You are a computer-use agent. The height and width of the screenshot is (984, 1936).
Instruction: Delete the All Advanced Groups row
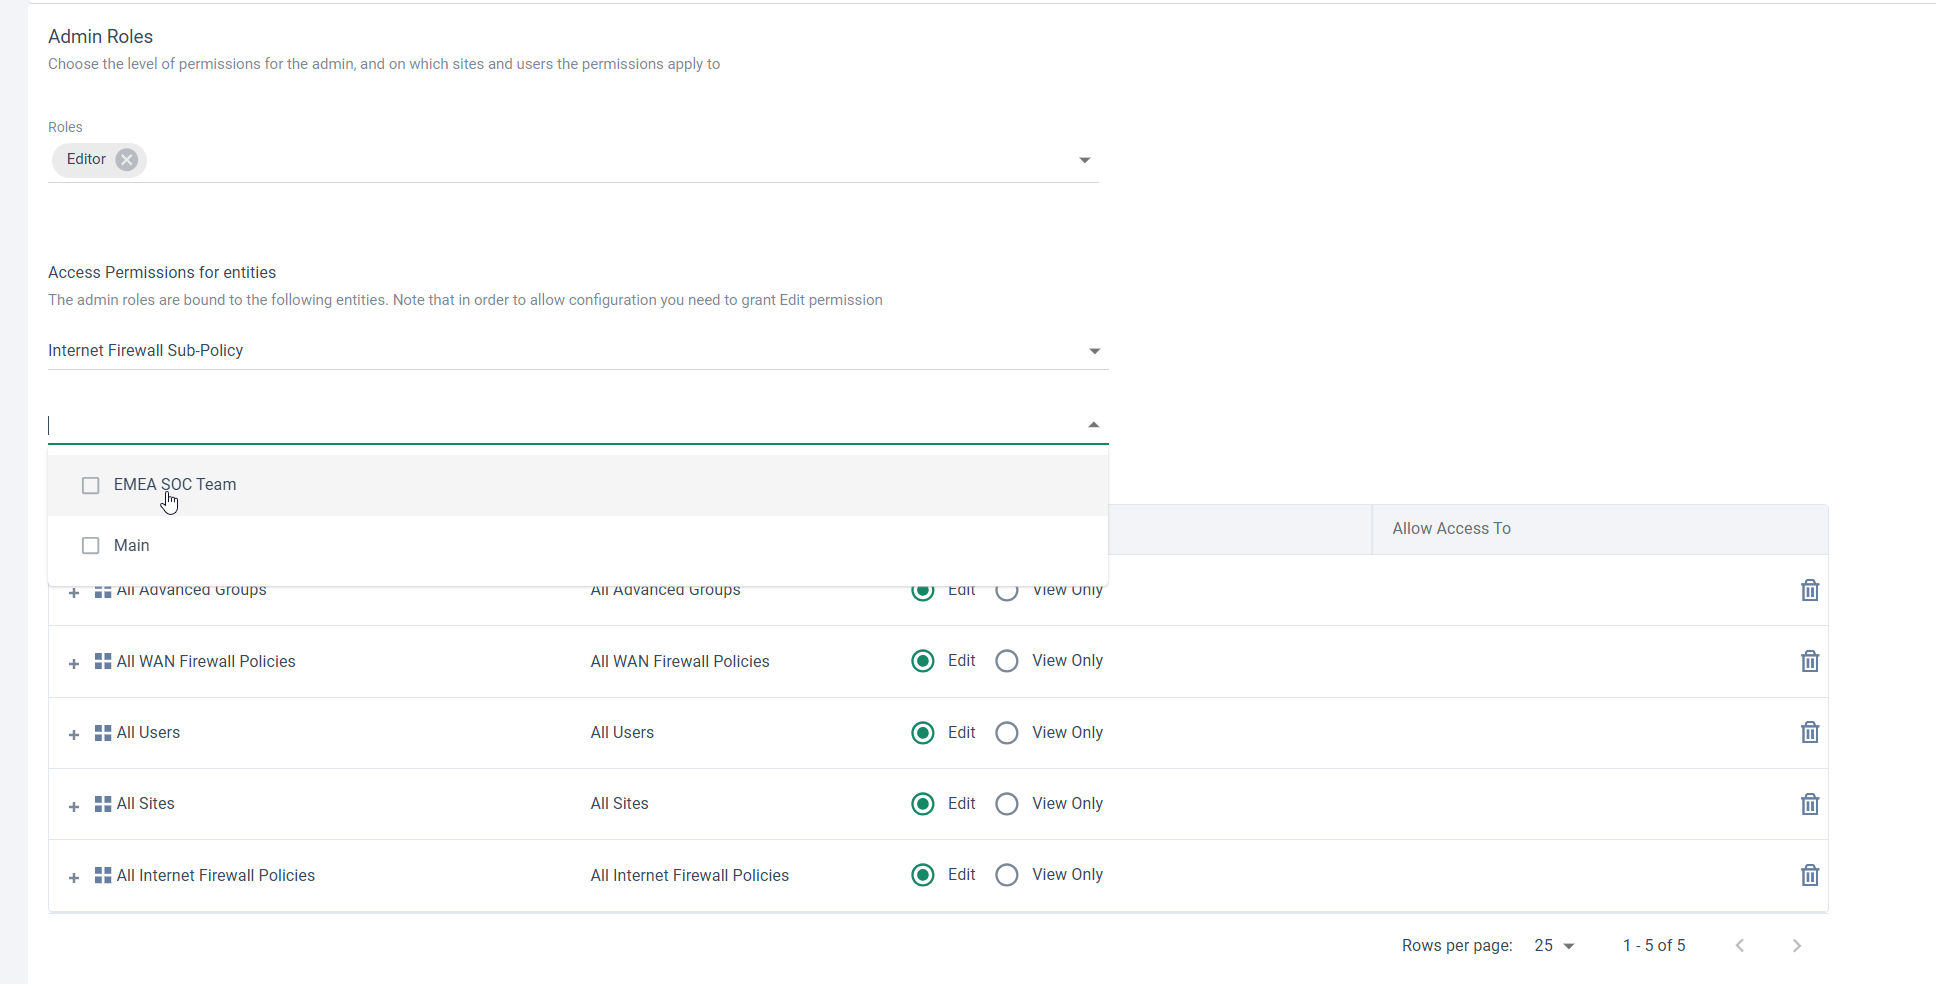(x=1809, y=590)
